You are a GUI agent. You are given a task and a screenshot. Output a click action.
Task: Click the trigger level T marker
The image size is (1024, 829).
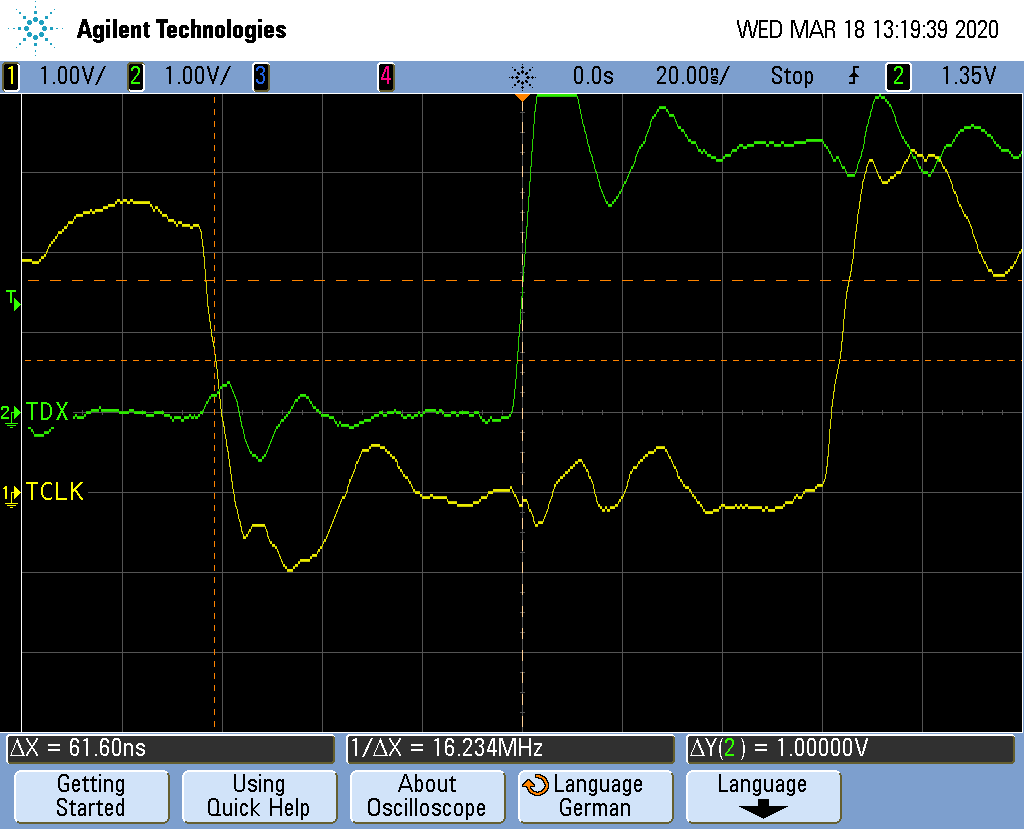coord(12,299)
